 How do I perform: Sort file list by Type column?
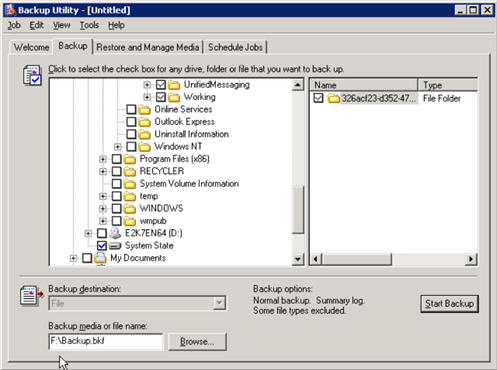(448, 85)
